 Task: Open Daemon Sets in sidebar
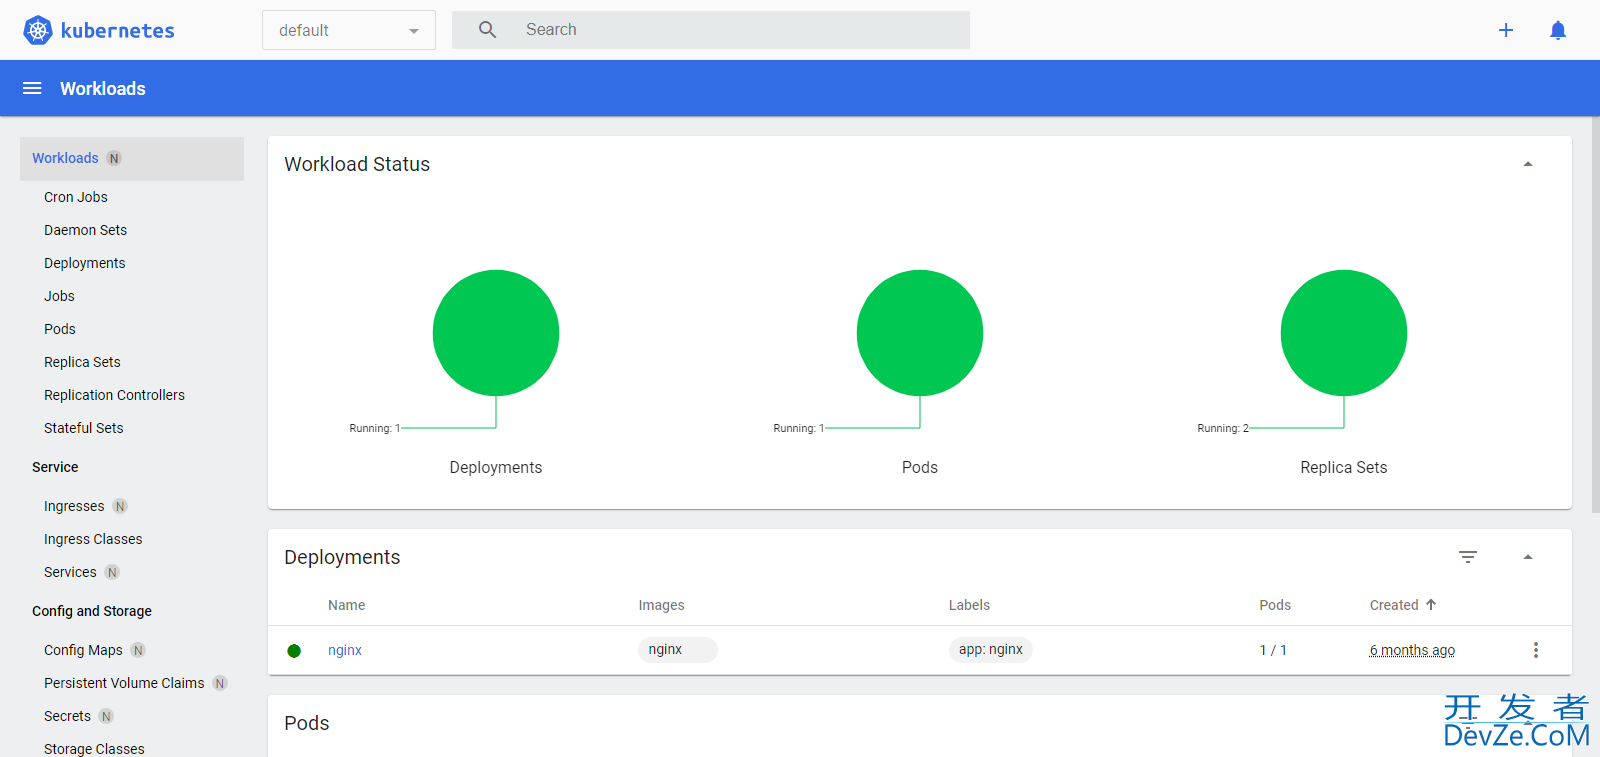[x=85, y=230]
